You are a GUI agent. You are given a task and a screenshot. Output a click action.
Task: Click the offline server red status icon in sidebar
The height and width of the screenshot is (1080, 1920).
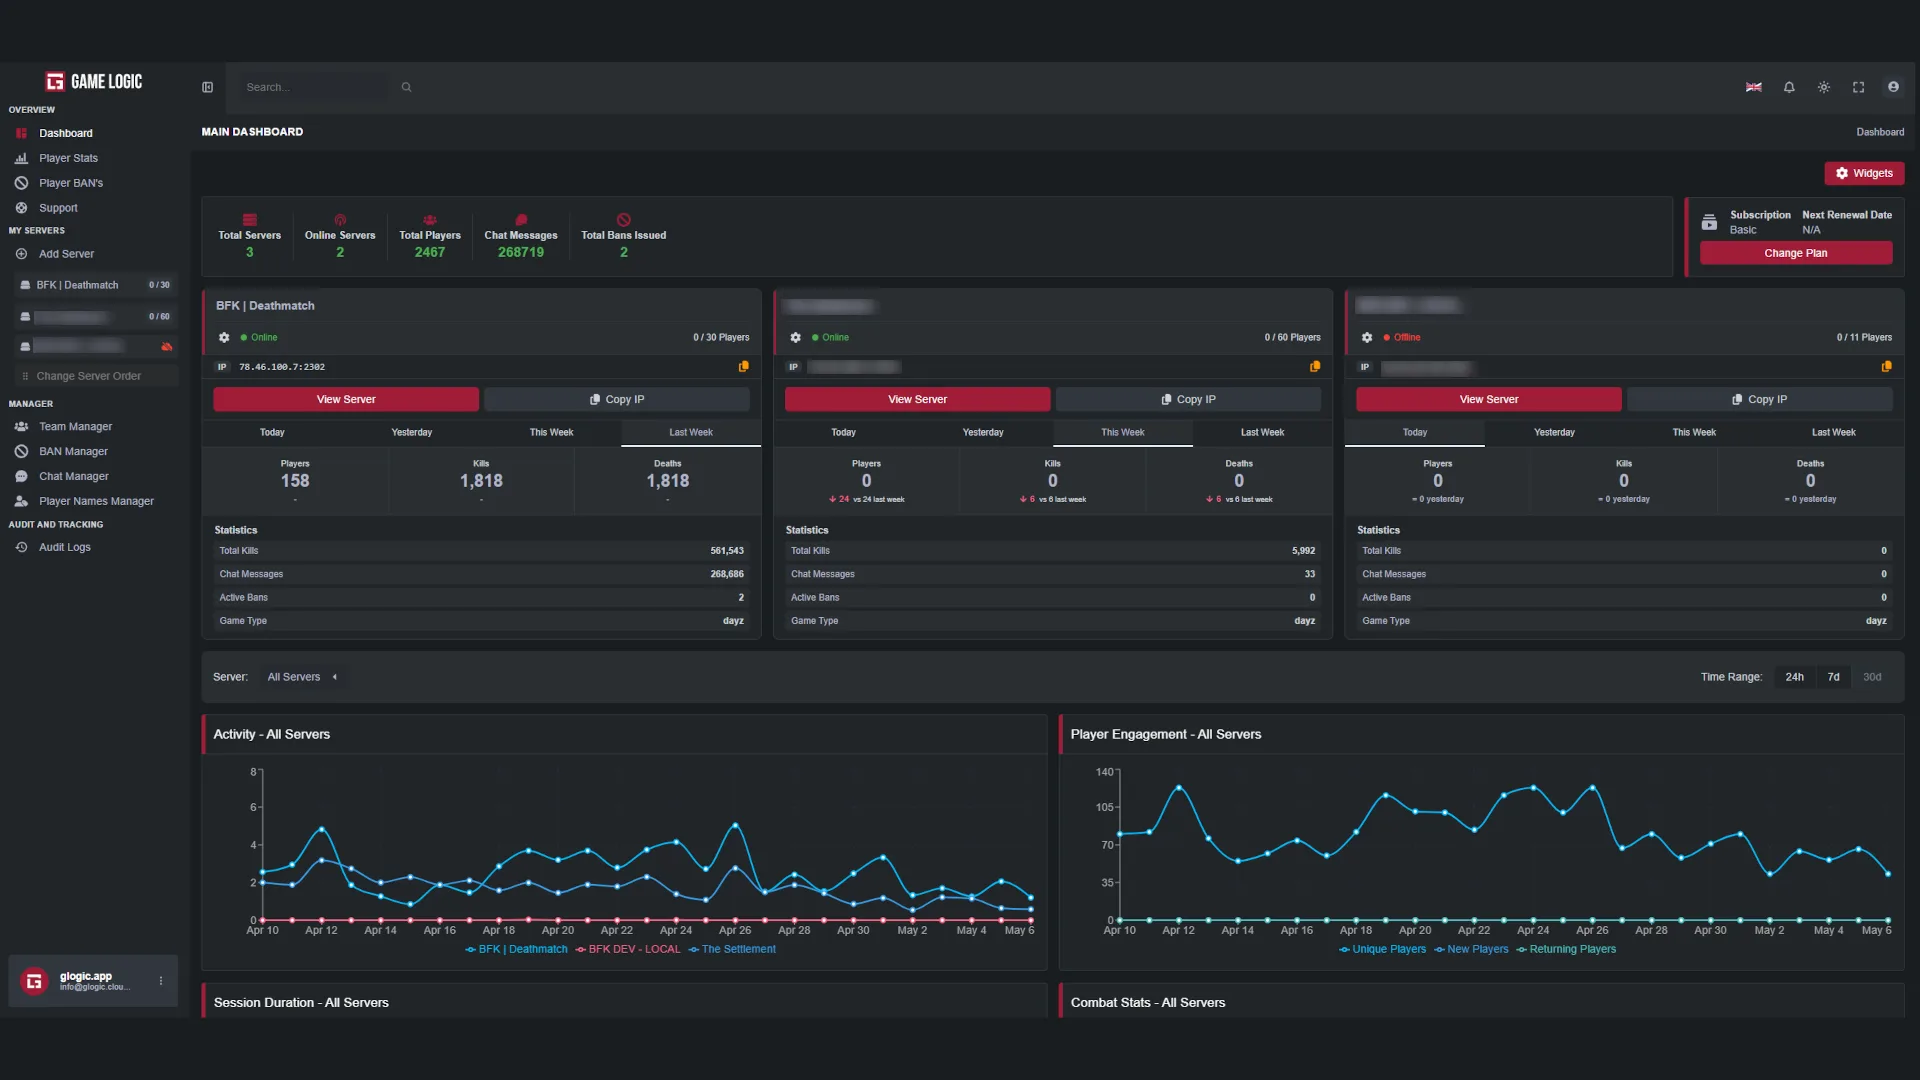167,347
